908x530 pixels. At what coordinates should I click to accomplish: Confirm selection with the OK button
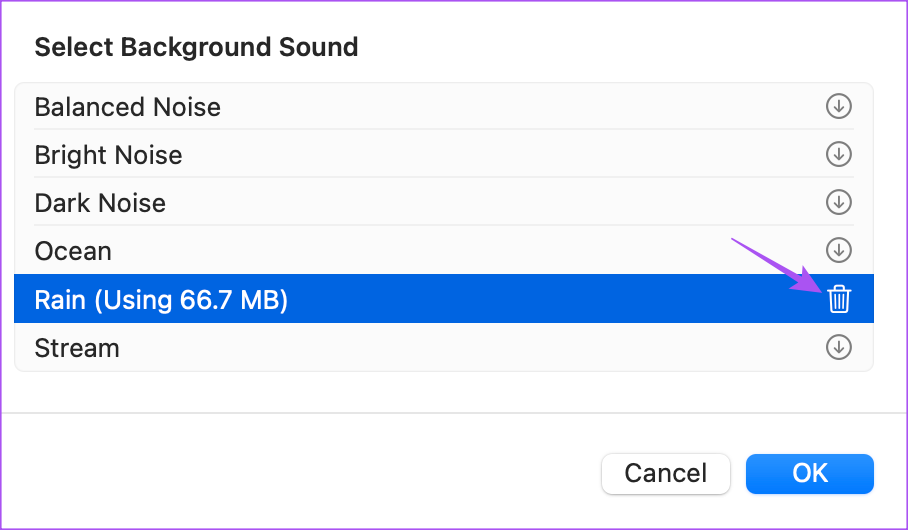pos(810,473)
